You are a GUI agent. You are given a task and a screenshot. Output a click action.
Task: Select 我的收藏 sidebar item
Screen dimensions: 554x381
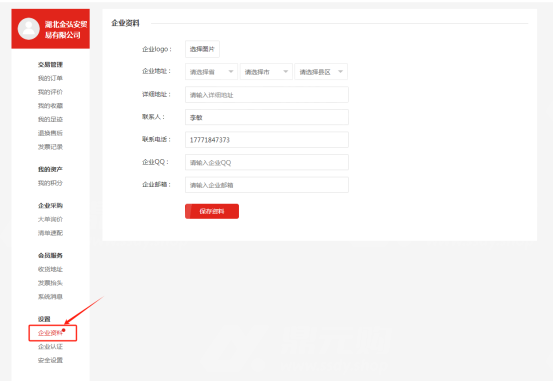50,106
